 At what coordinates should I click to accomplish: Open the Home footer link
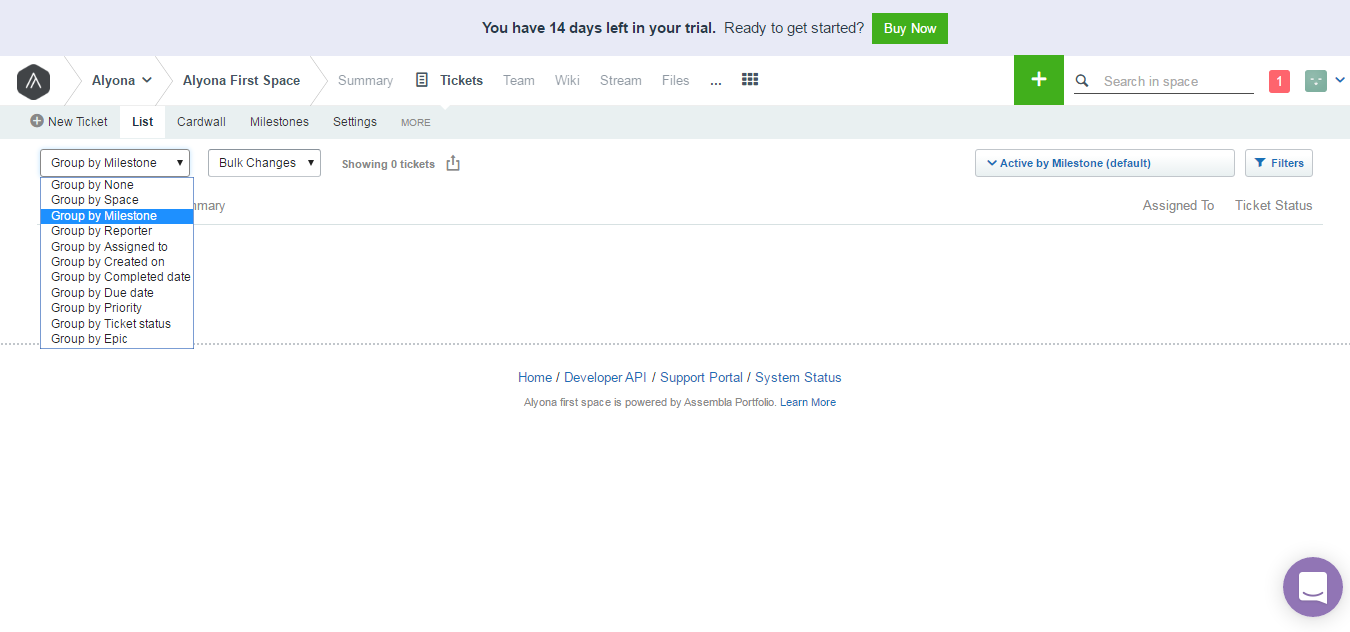coord(535,377)
